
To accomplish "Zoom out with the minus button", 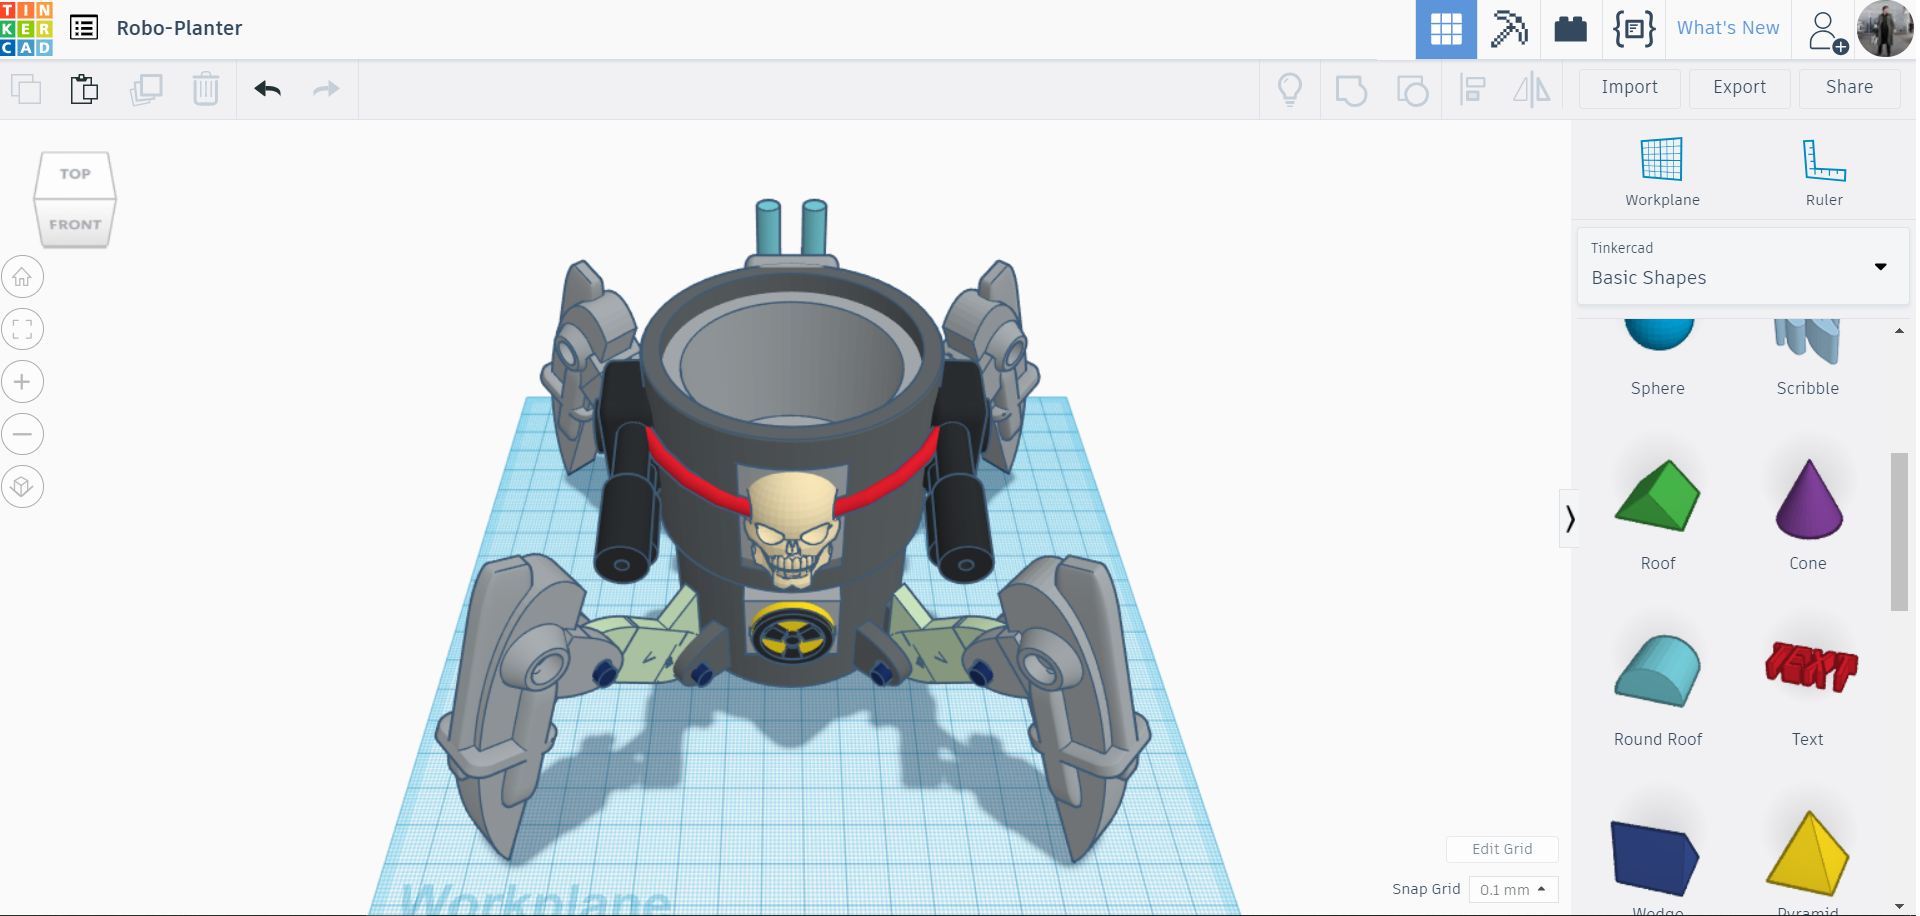I will click(22, 434).
